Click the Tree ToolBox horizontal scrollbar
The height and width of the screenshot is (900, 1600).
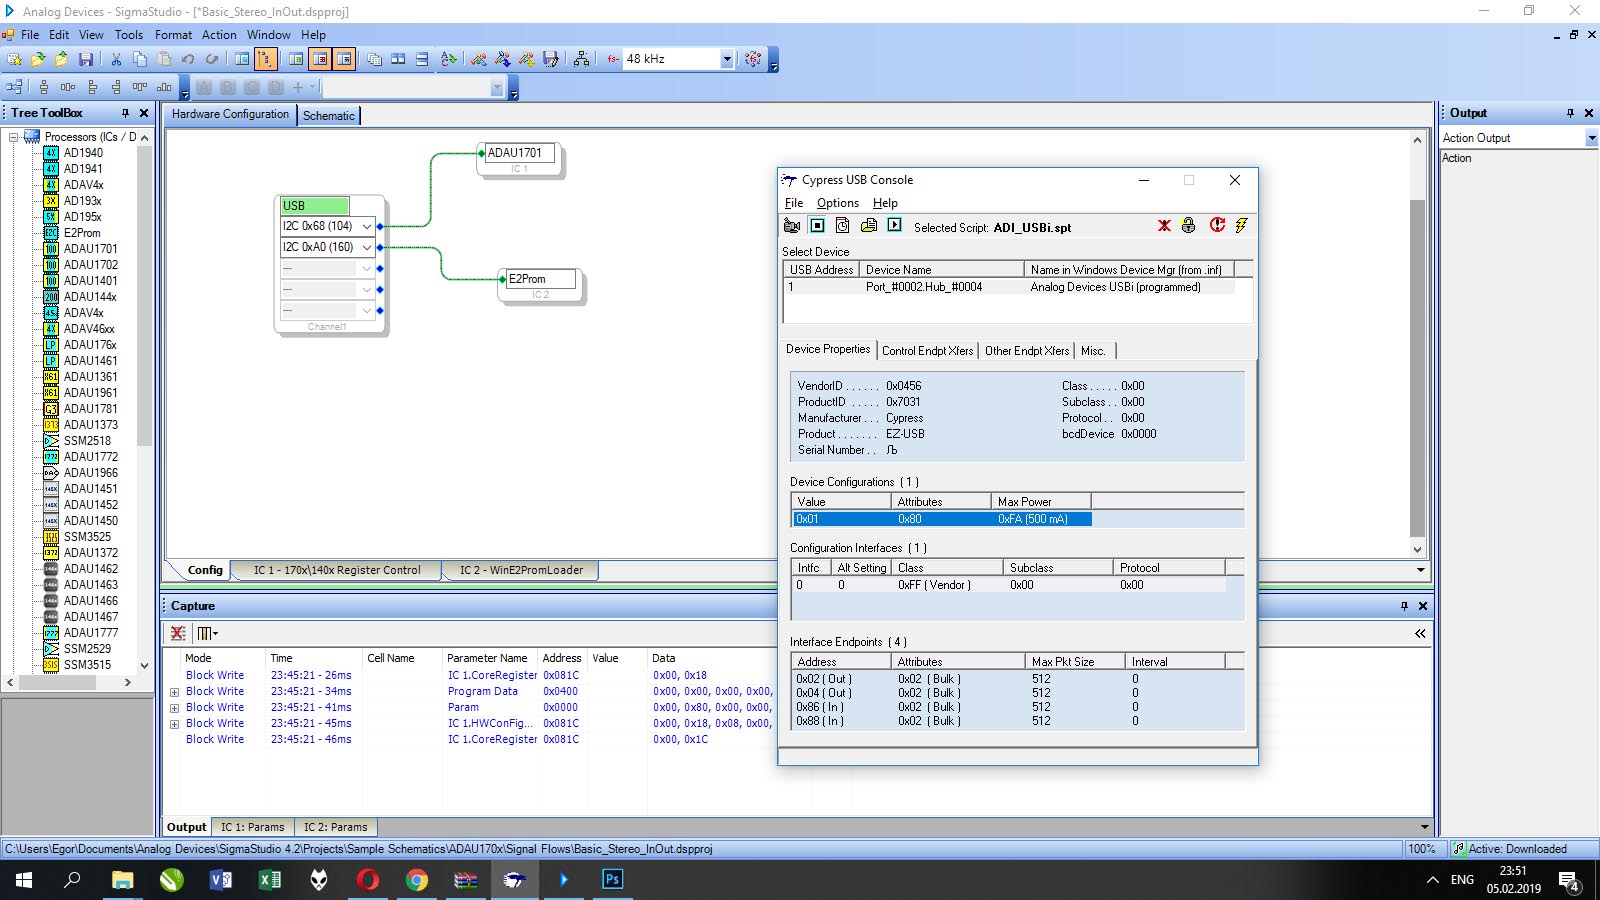pos(58,682)
